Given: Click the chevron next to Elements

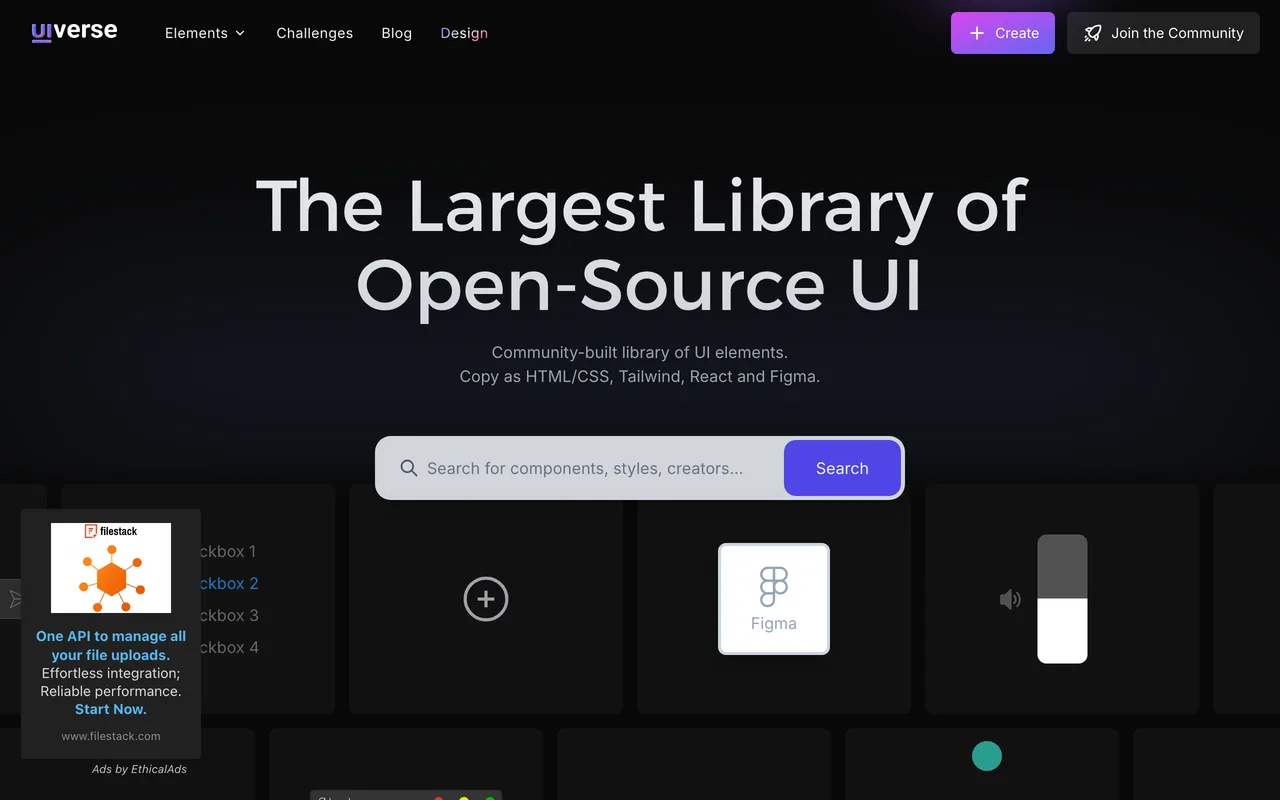Looking at the screenshot, I should pos(240,33).
